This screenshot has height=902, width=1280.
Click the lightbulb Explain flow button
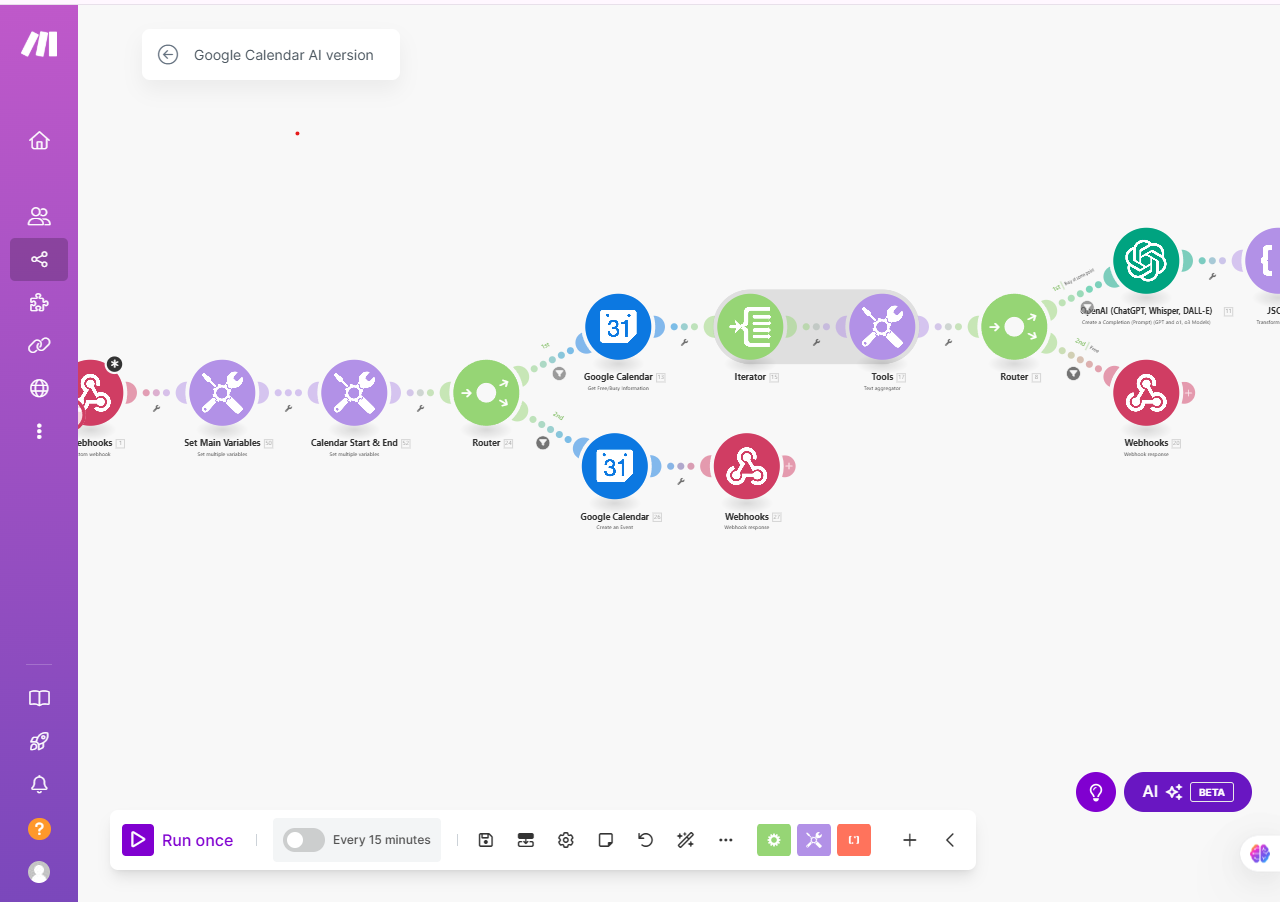(1096, 792)
